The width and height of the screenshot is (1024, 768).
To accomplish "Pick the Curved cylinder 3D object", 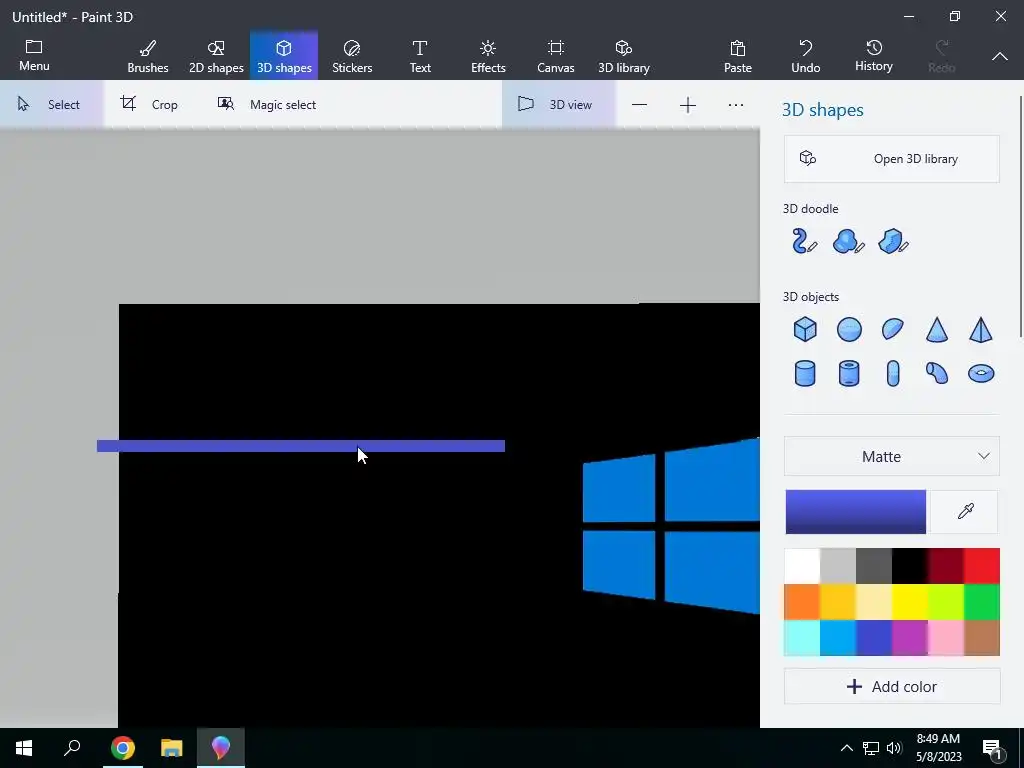I will point(937,374).
